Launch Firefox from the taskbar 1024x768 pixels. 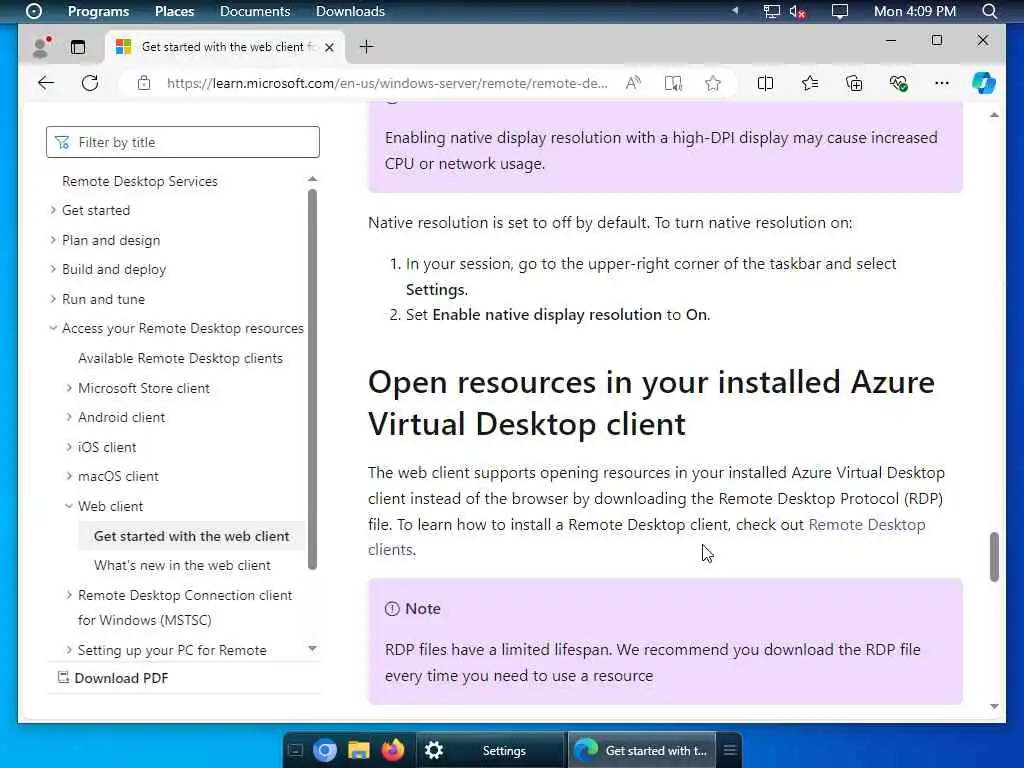(393, 750)
